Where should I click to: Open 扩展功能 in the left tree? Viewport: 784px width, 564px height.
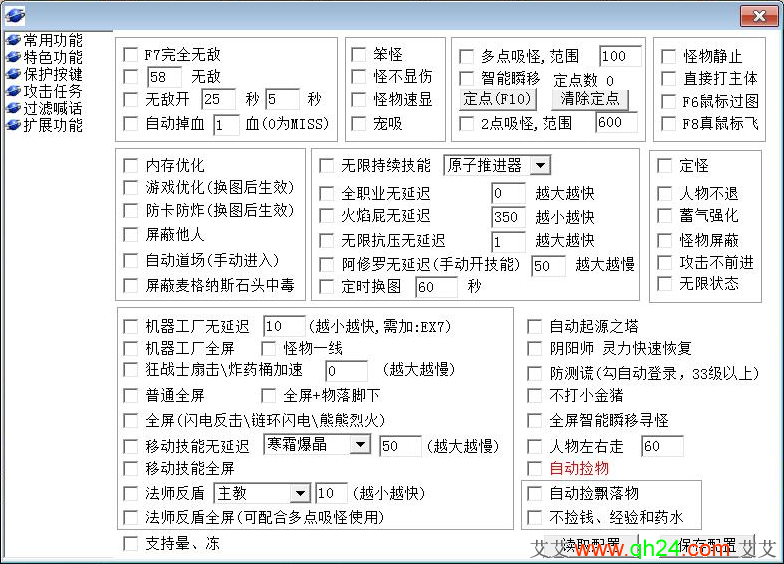tap(53, 126)
